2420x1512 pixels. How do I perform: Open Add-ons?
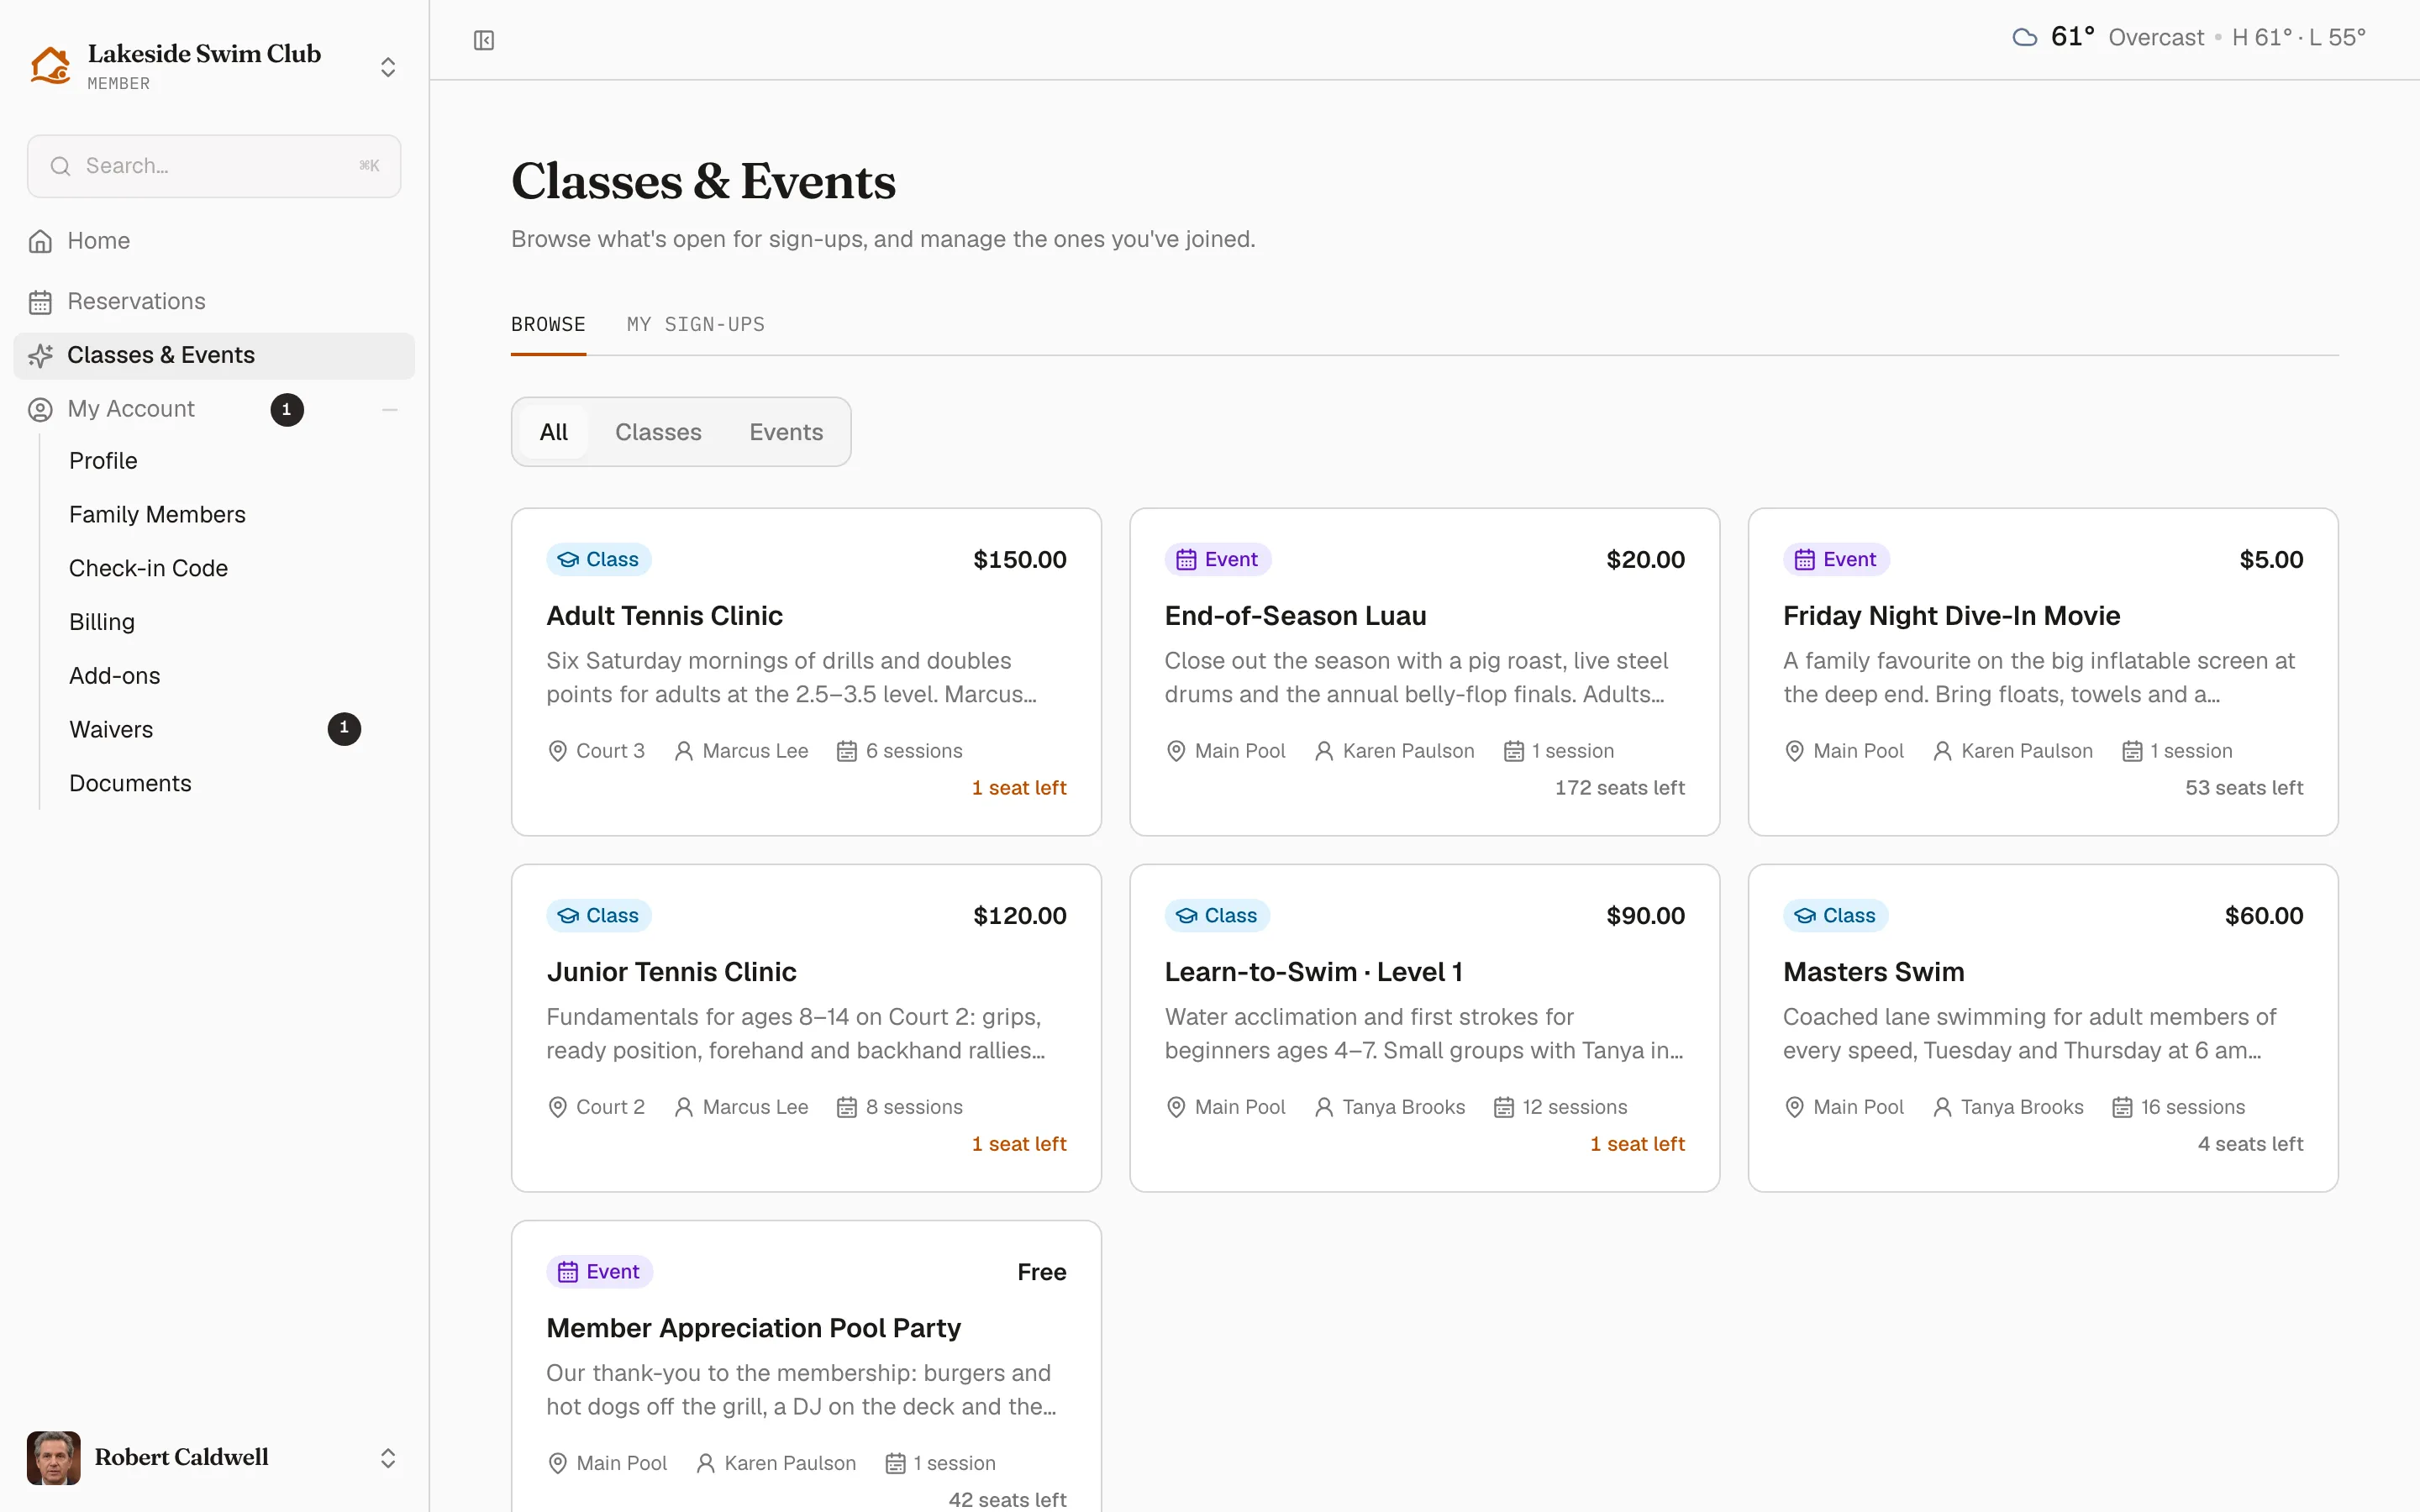coord(114,676)
